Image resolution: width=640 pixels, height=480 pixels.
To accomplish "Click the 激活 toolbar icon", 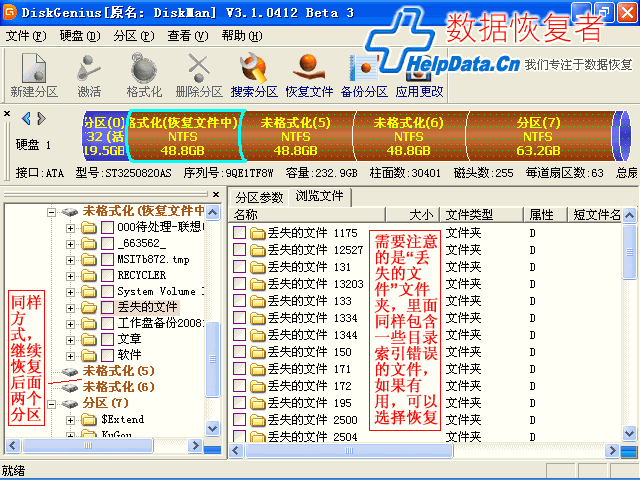I will pyautogui.click(x=89, y=75).
